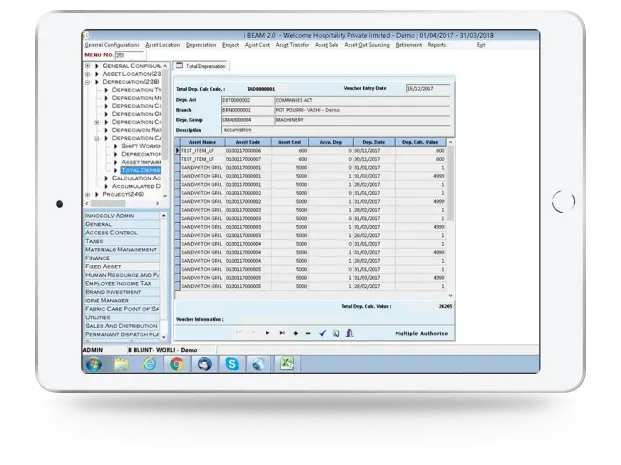Click the Asset Code column header

pos(248,142)
